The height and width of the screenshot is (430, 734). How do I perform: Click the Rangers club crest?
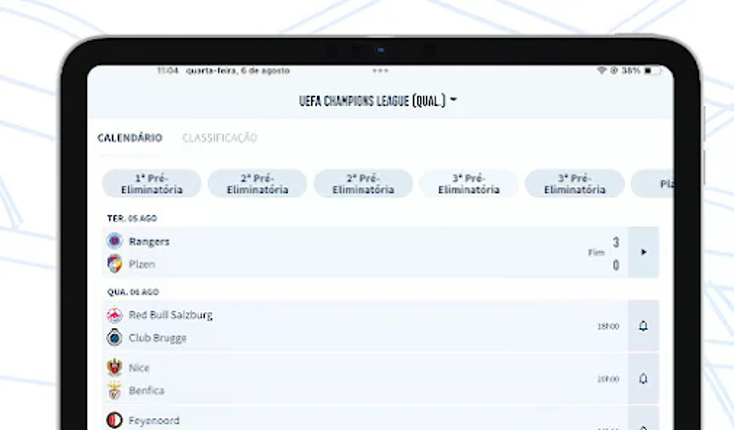(115, 241)
